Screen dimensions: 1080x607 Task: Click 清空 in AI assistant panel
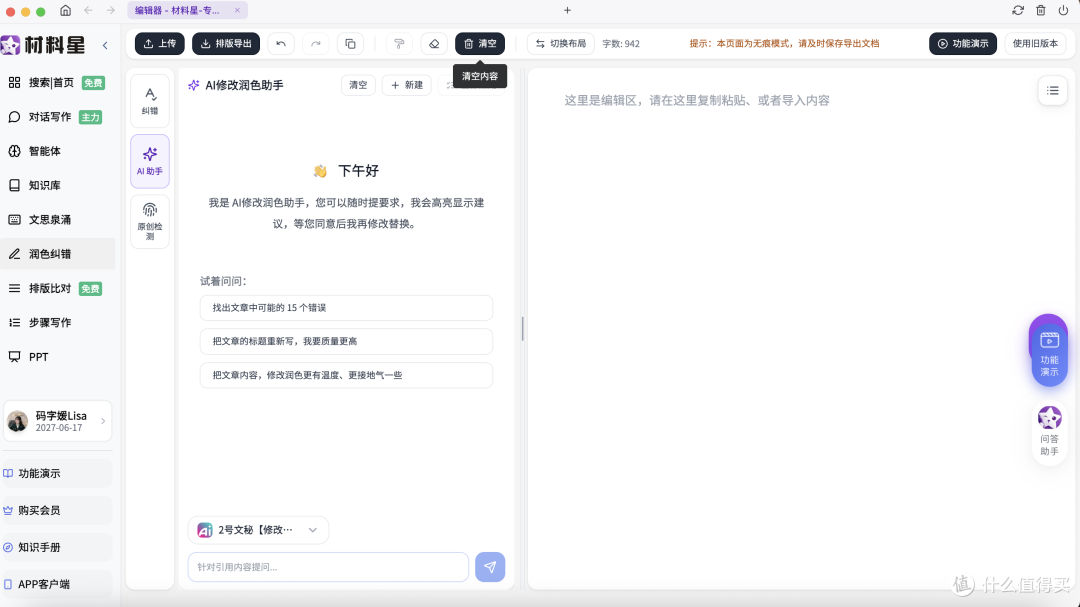coord(358,85)
